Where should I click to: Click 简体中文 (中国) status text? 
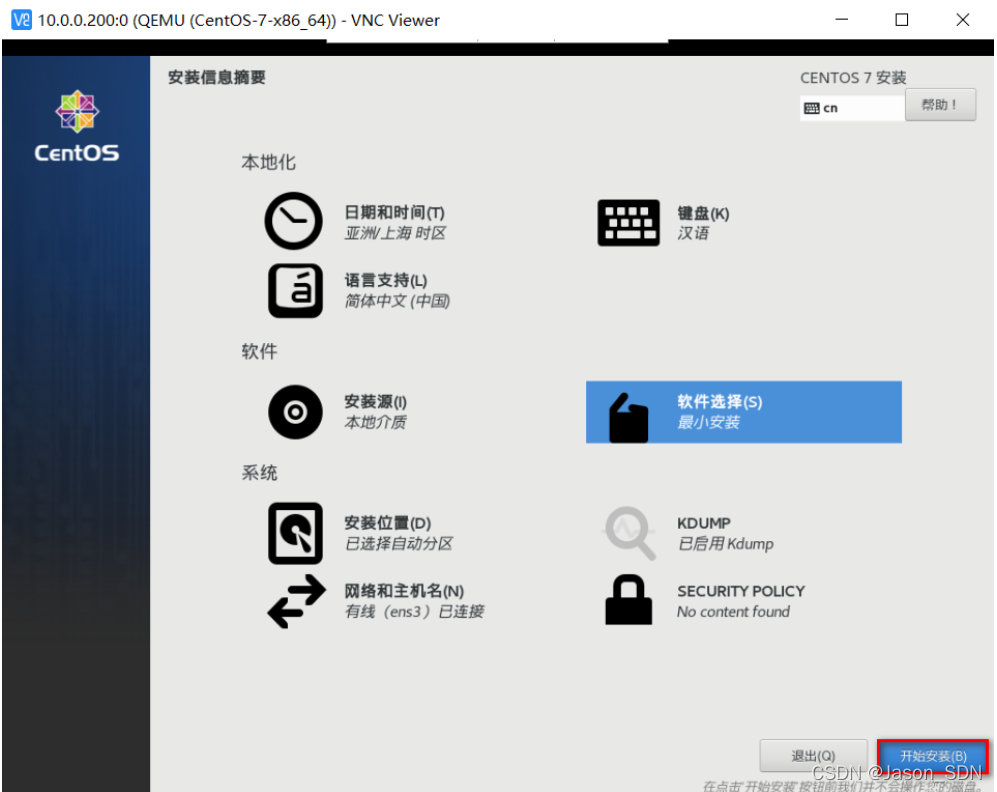397,301
